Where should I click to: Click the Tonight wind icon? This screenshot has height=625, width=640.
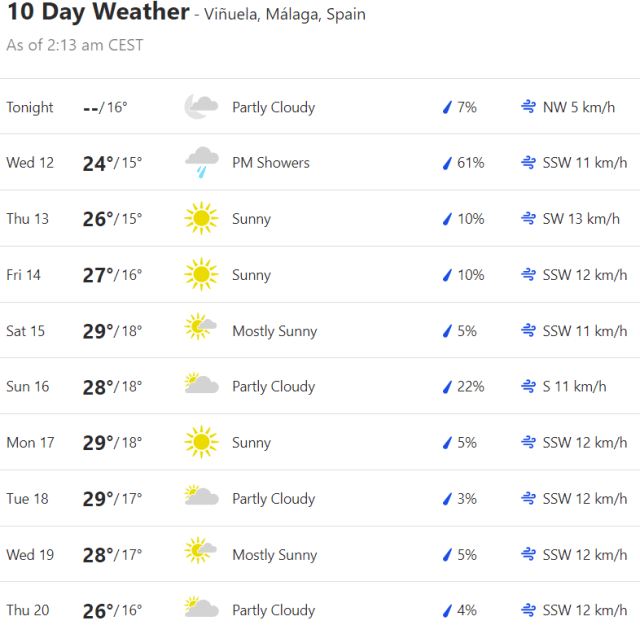coord(528,107)
